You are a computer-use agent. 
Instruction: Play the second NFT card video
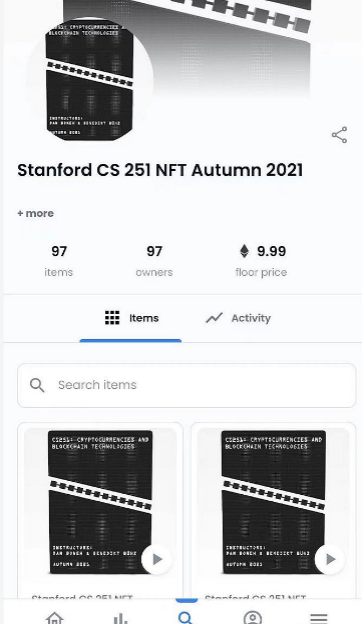click(330, 559)
